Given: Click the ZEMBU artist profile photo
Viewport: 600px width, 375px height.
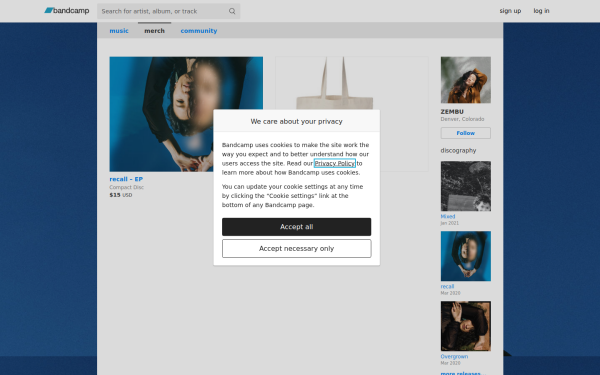Looking at the screenshot, I should coord(466,80).
